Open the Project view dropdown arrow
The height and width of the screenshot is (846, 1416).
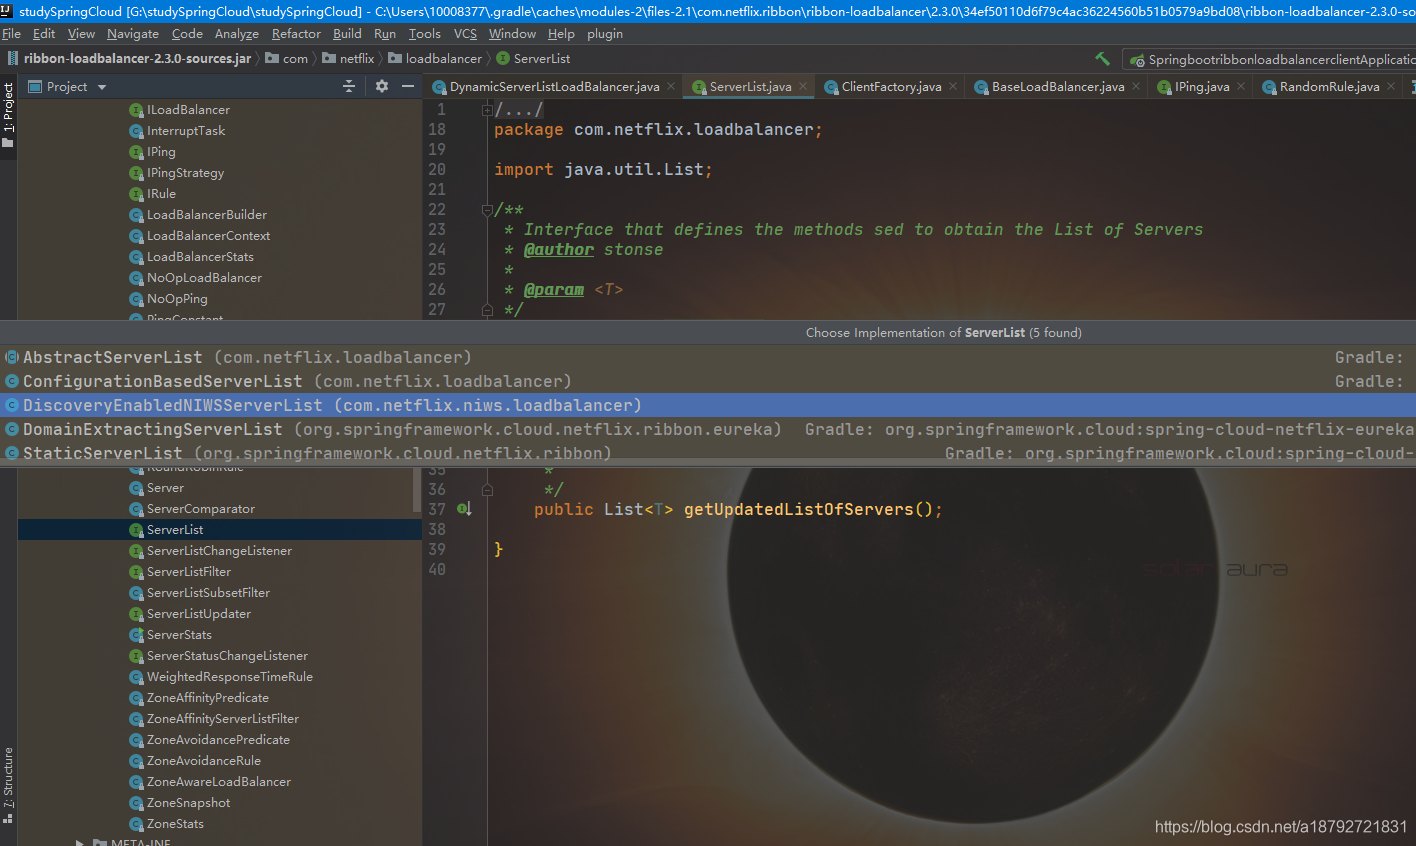click(102, 87)
